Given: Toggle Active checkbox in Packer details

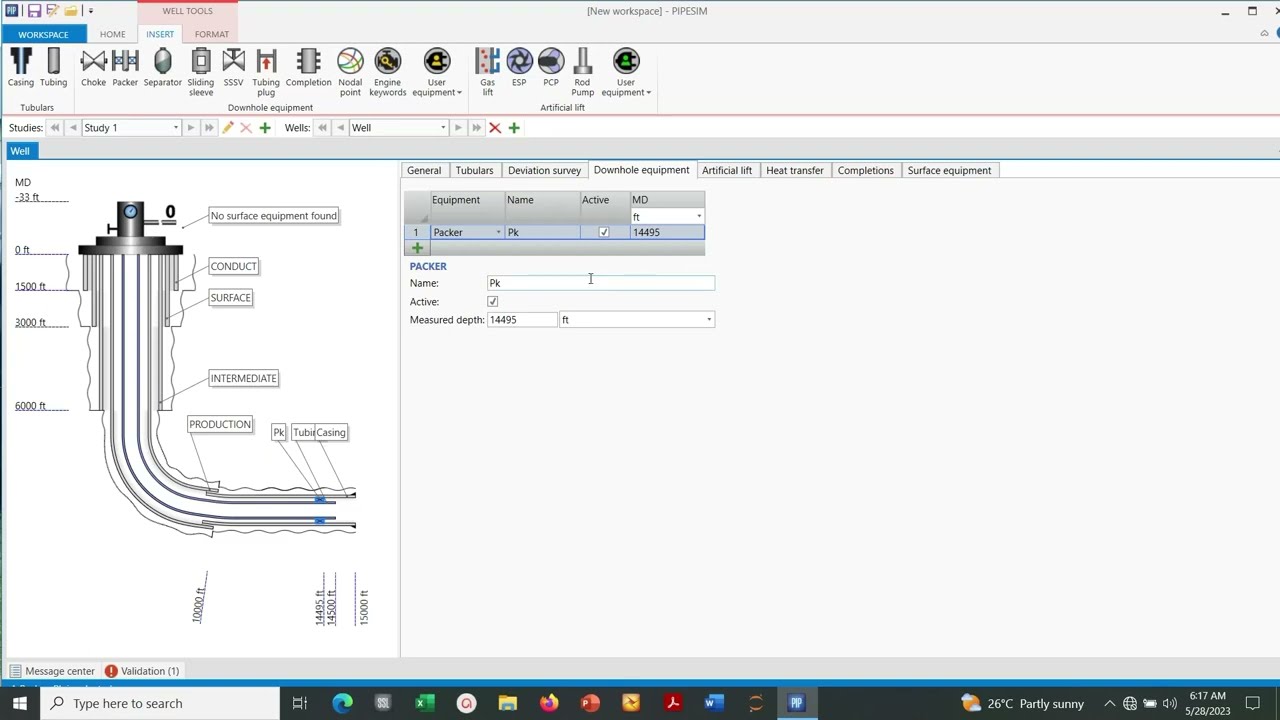Looking at the screenshot, I should (x=493, y=301).
